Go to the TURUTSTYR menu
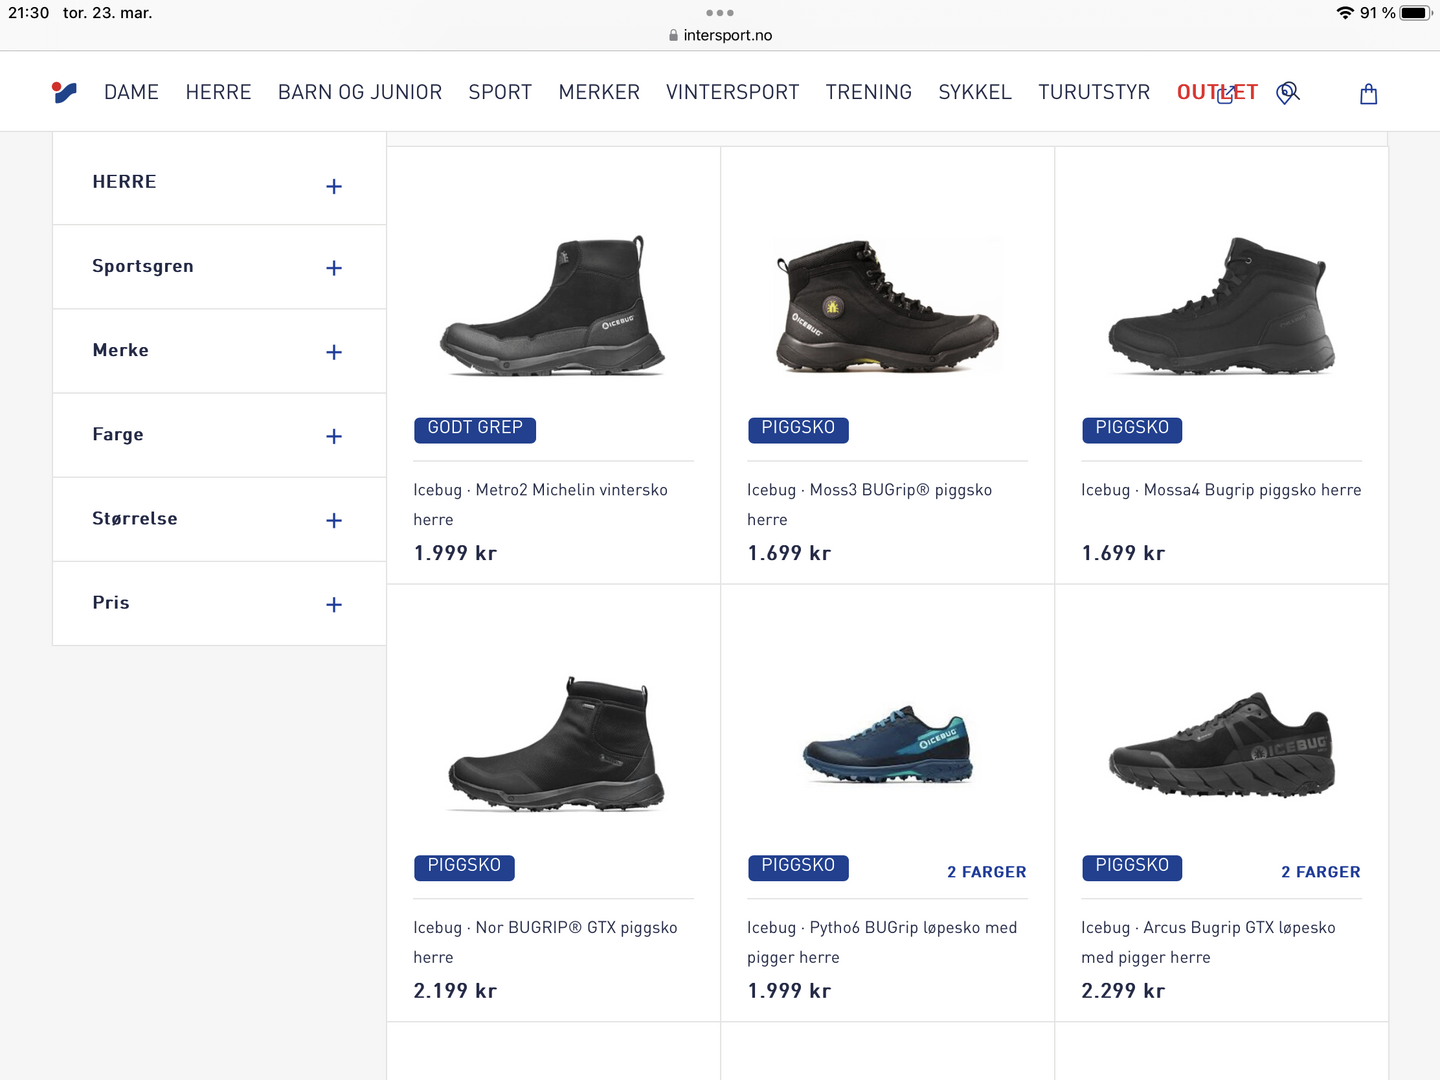Image resolution: width=1440 pixels, height=1080 pixels. (x=1094, y=93)
